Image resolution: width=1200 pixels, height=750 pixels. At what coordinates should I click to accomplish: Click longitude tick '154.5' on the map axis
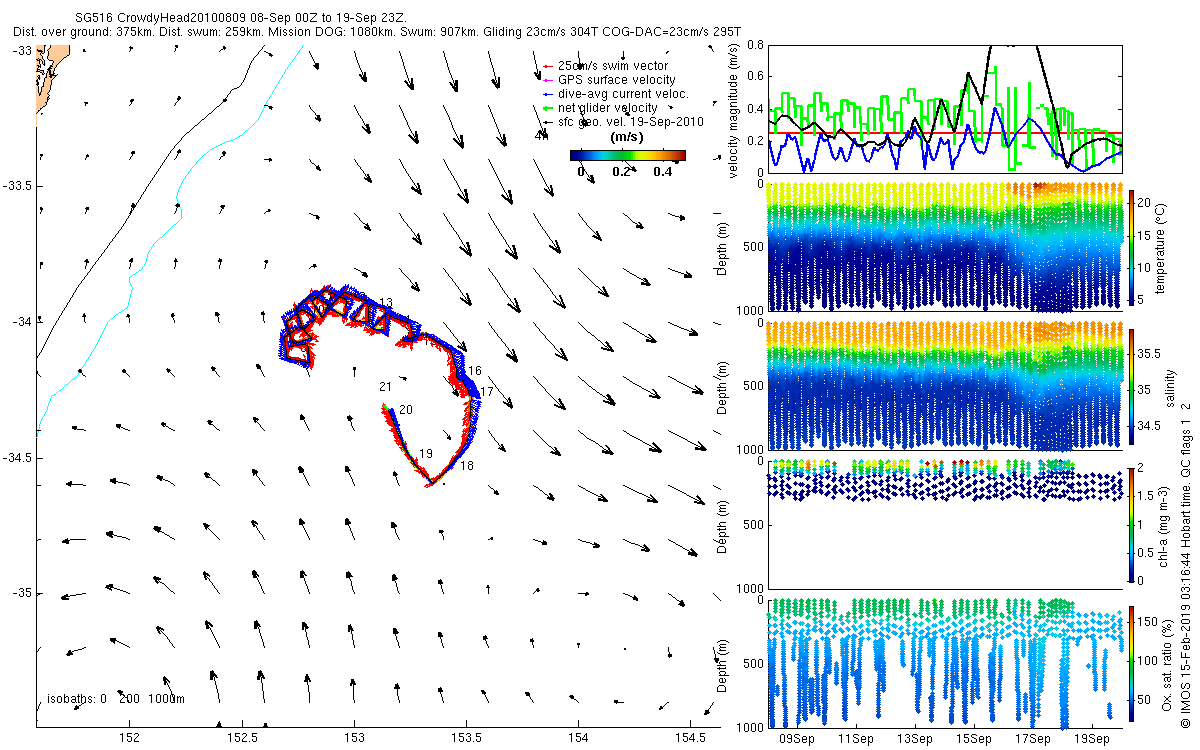coord(692,738)
